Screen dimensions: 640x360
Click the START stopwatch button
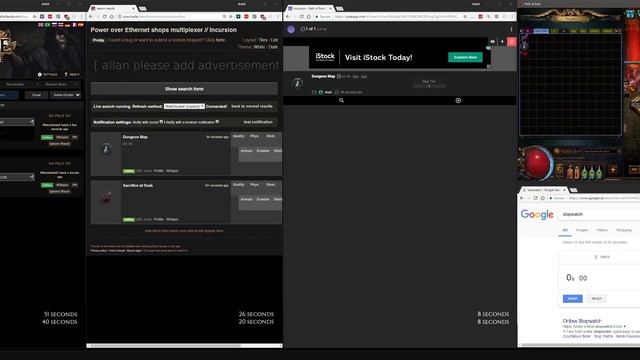[x=572, y=298]
